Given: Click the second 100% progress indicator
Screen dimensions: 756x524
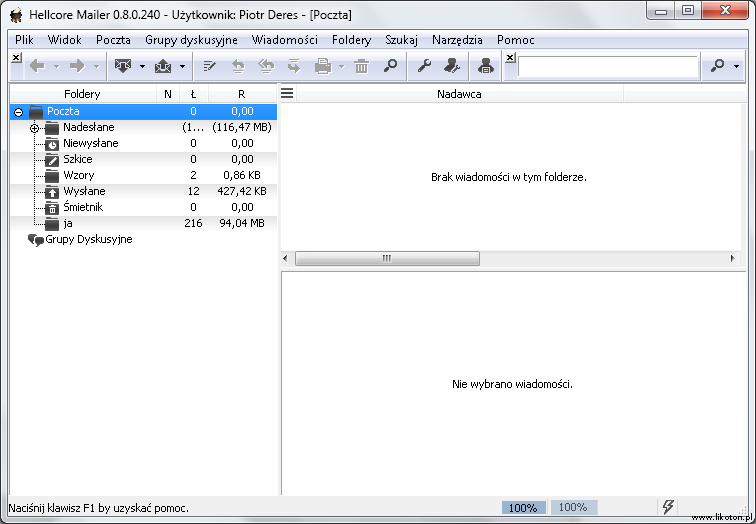Looking at the screenshot, I should (x=573, y=507).
